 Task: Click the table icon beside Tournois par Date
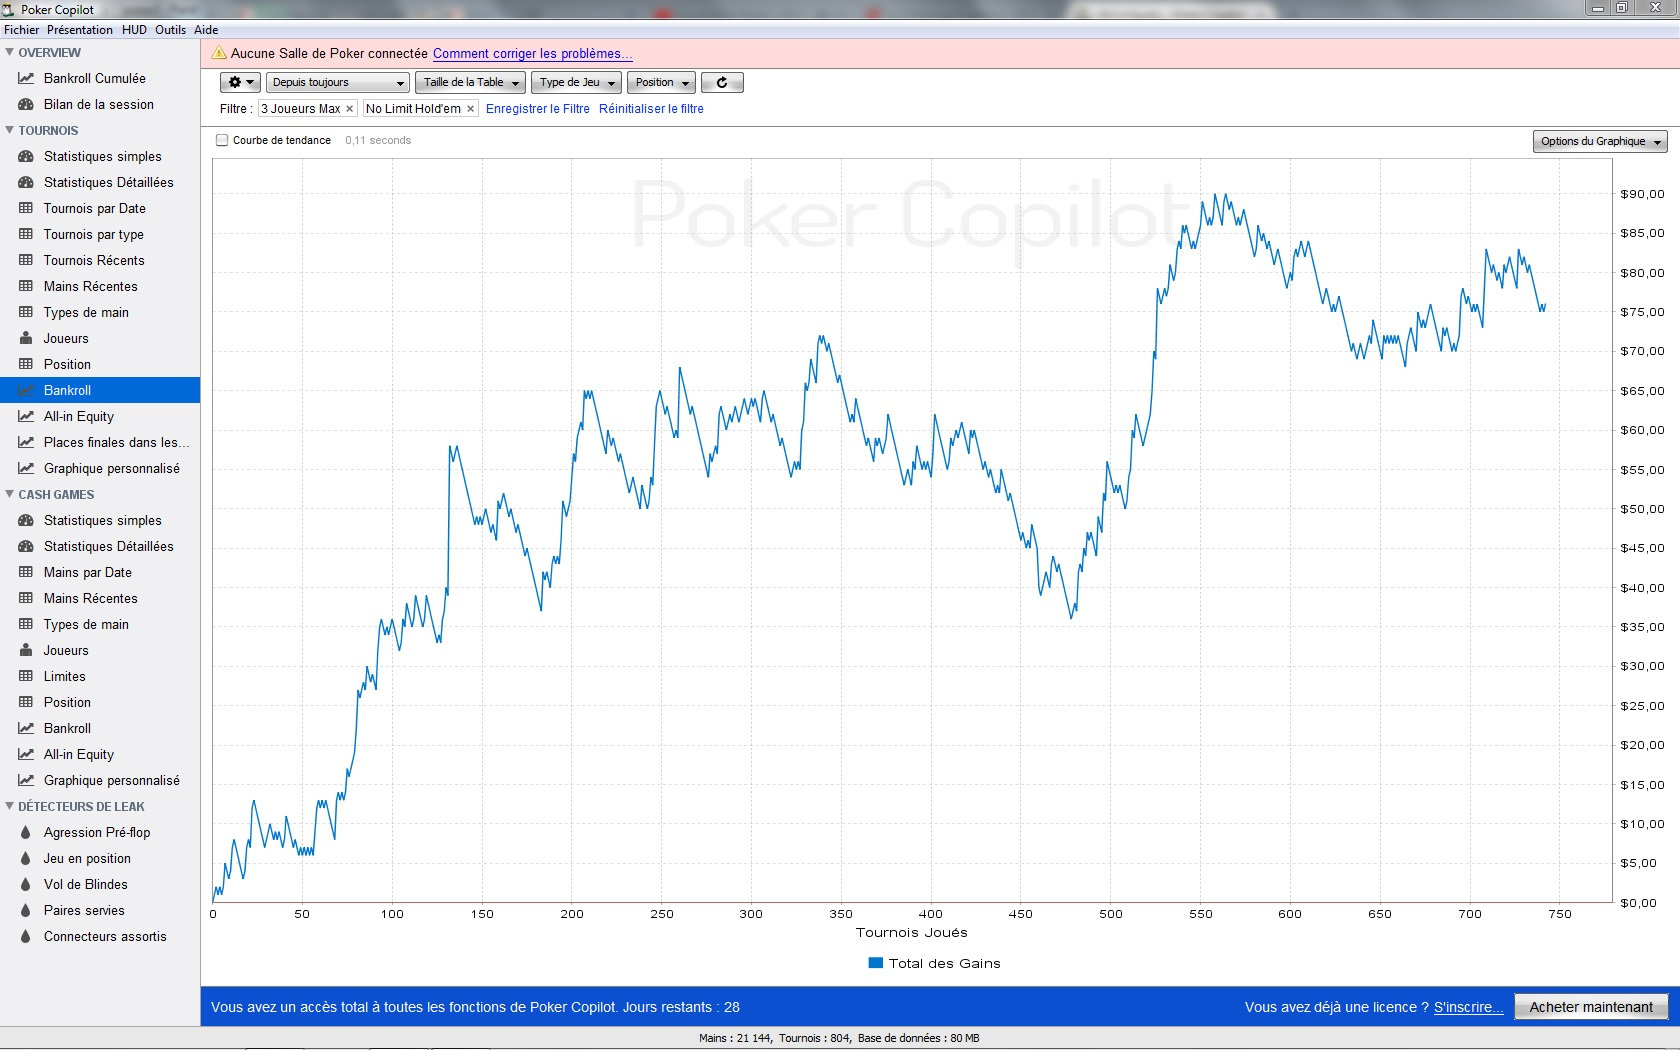(26, 208)
